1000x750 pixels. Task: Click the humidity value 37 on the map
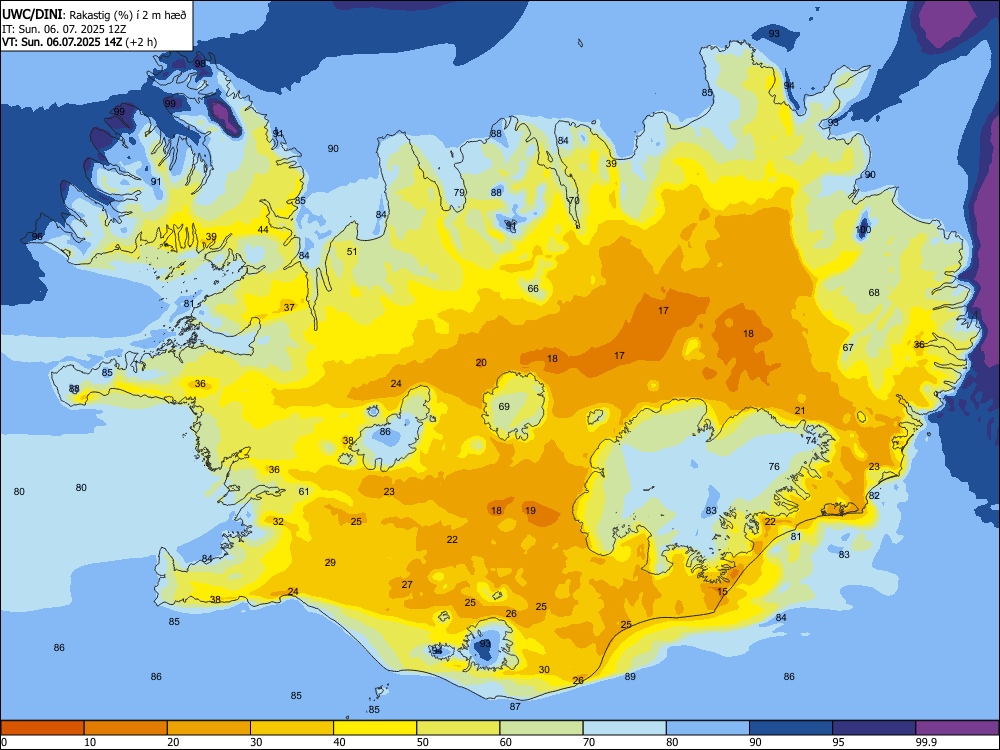tap(290, 307)
